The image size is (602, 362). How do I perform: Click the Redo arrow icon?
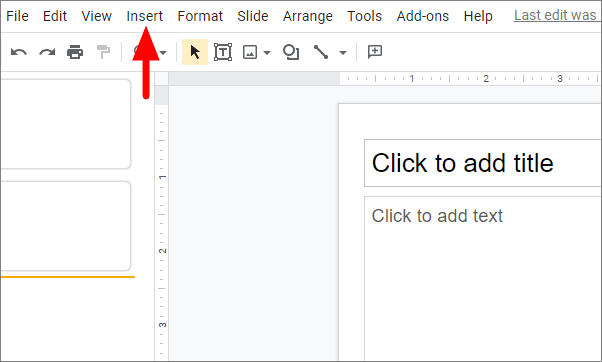(x=47, y=52)
